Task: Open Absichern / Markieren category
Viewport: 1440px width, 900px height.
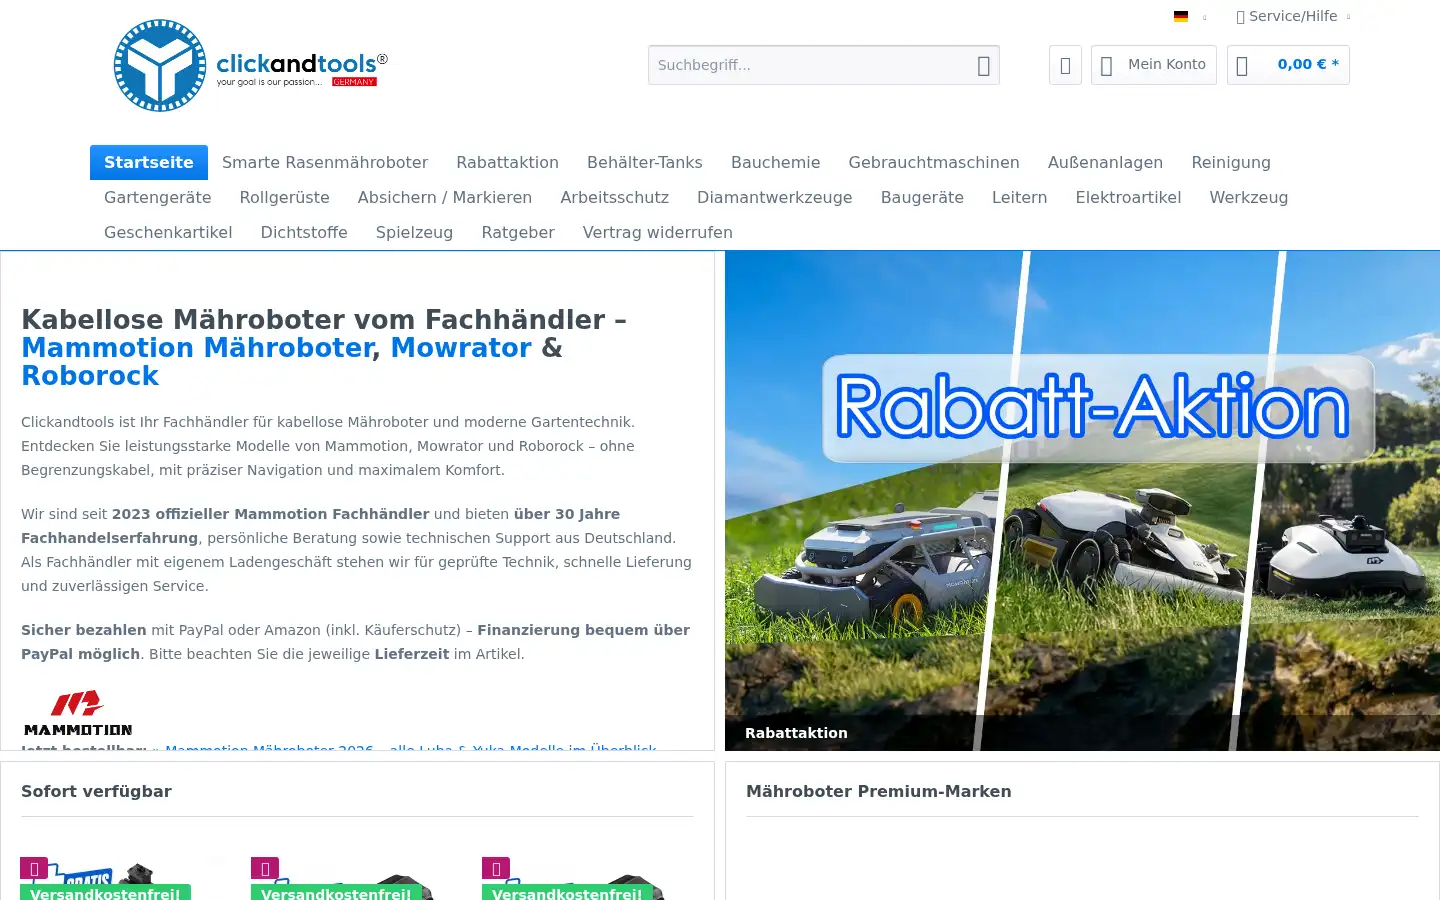Action: pos(445,197)
